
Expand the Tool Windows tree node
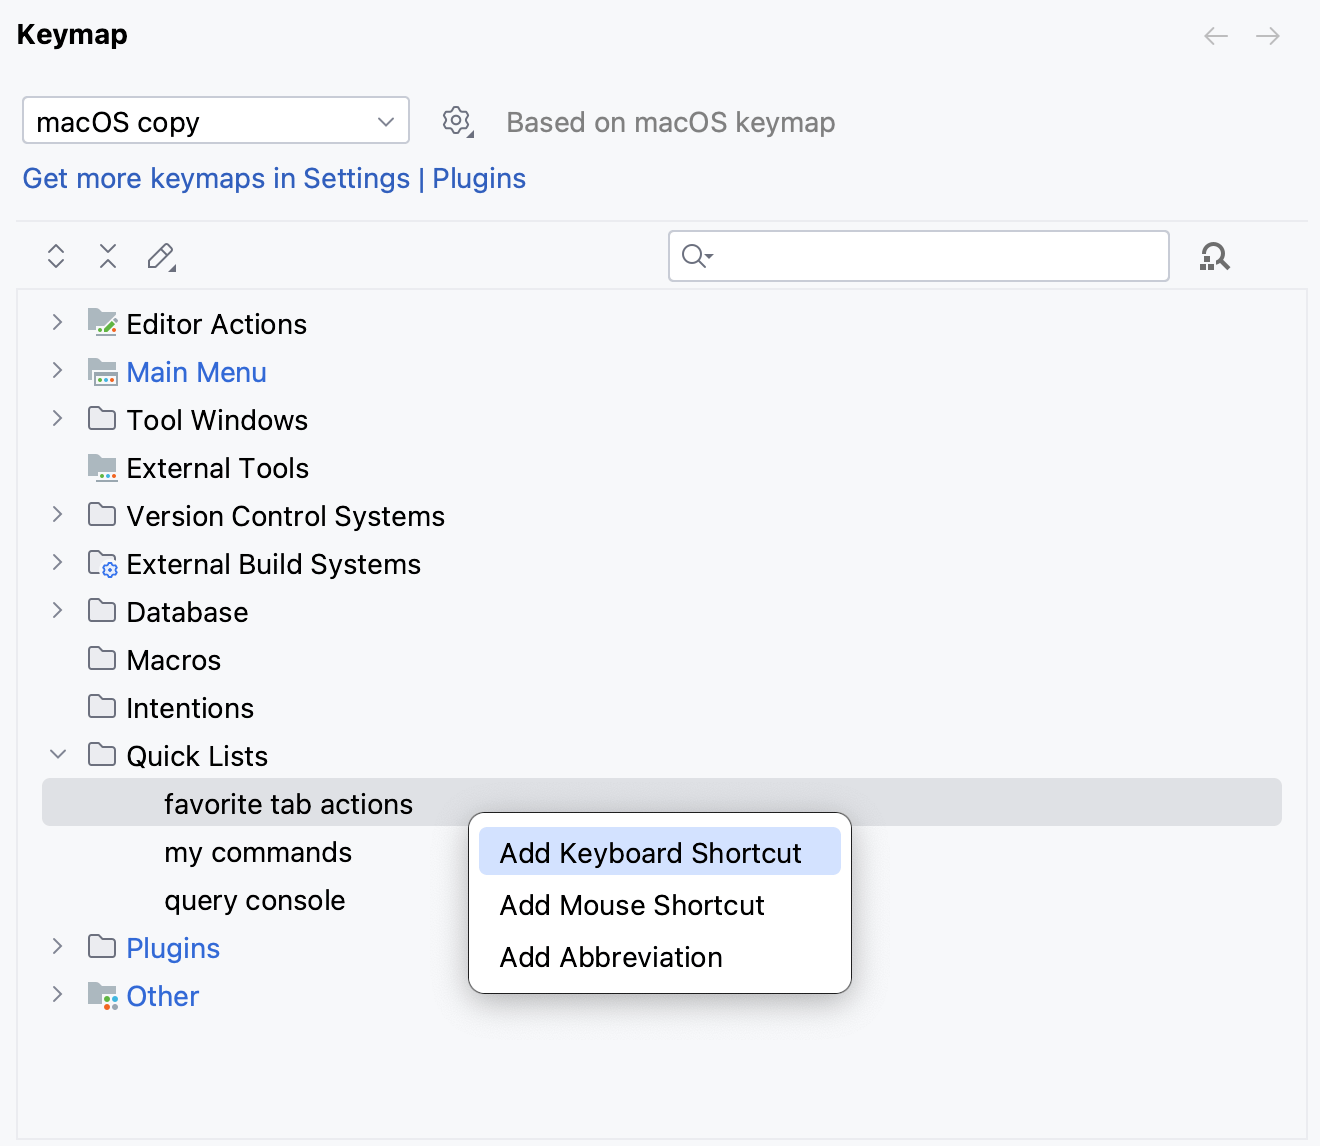[57, 419]
